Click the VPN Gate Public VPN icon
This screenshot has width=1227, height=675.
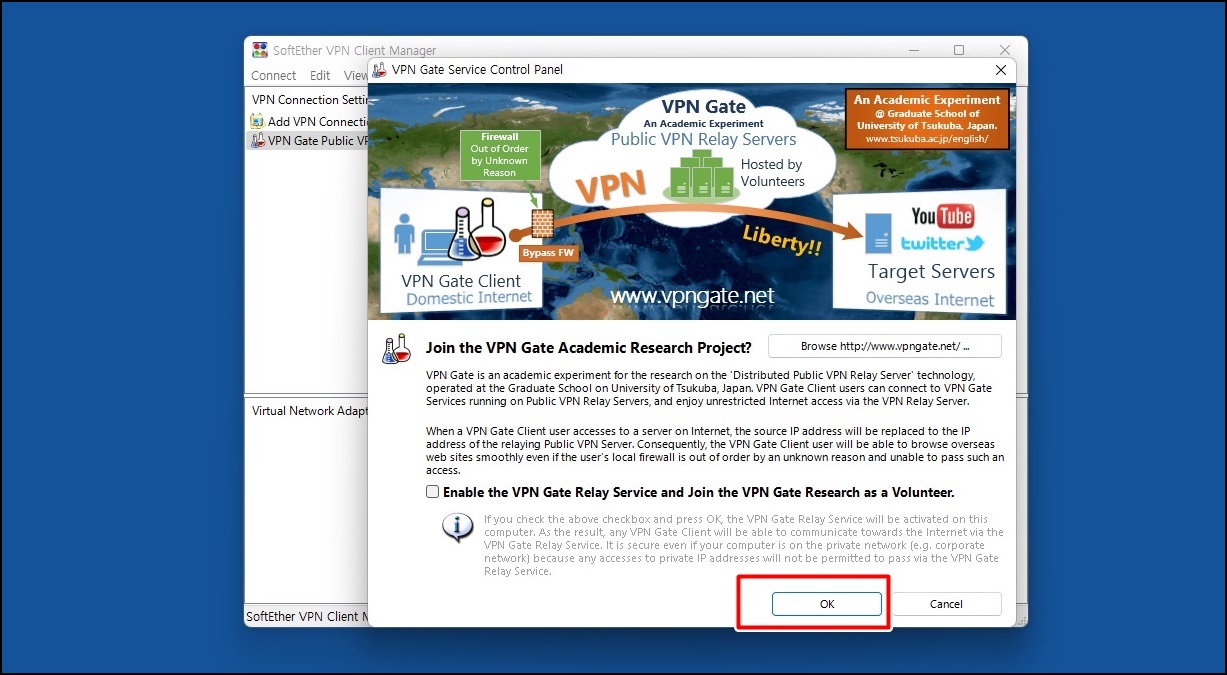tap(257, 141)
